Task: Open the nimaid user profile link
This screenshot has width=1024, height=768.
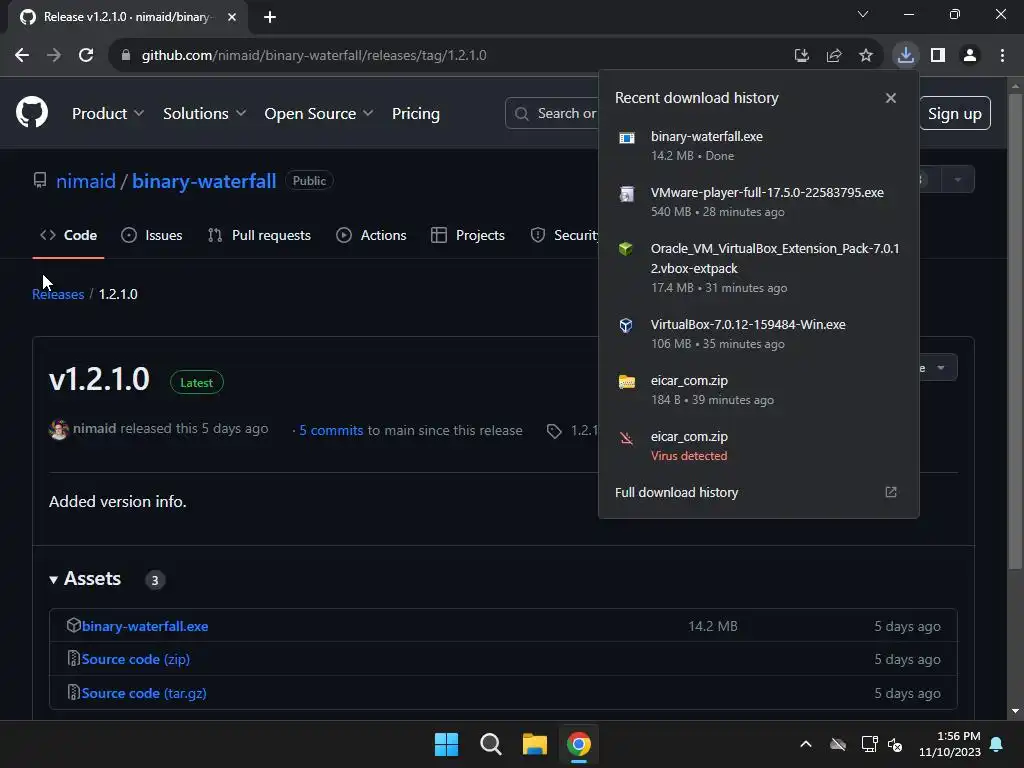Action: coord(86,181)
